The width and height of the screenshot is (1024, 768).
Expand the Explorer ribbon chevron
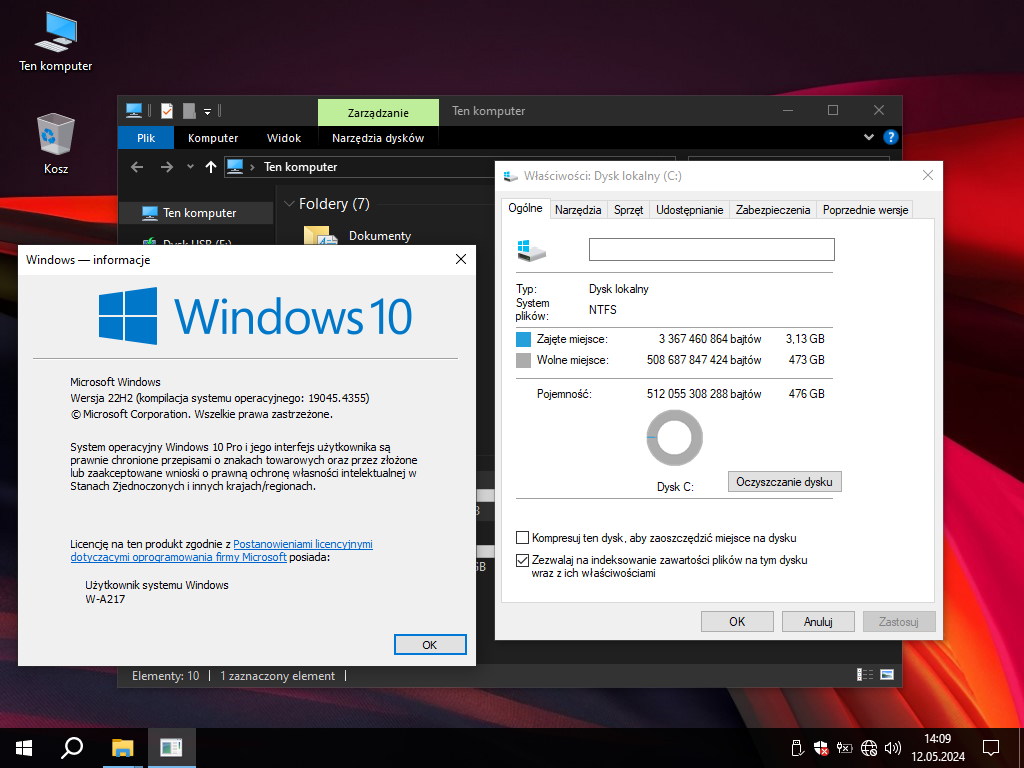868,138
